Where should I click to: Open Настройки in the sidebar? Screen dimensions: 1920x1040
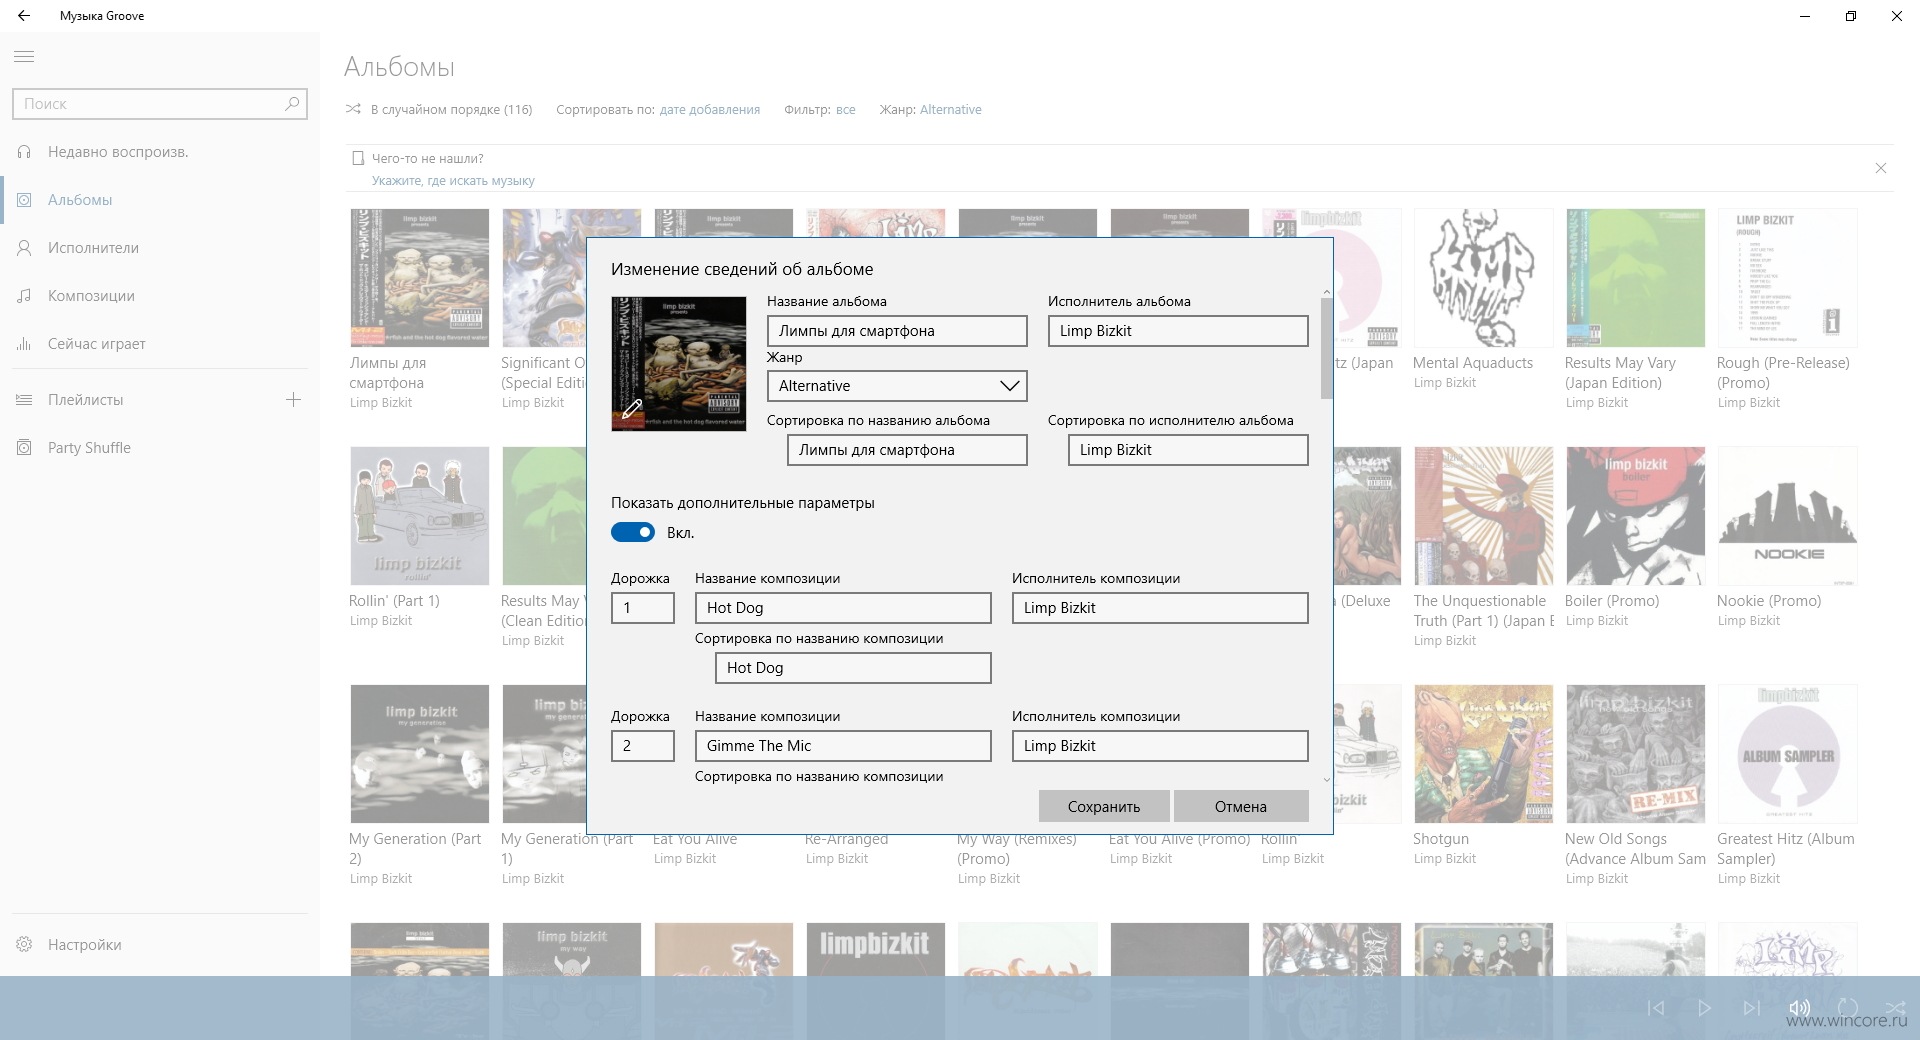click(160, 944)
